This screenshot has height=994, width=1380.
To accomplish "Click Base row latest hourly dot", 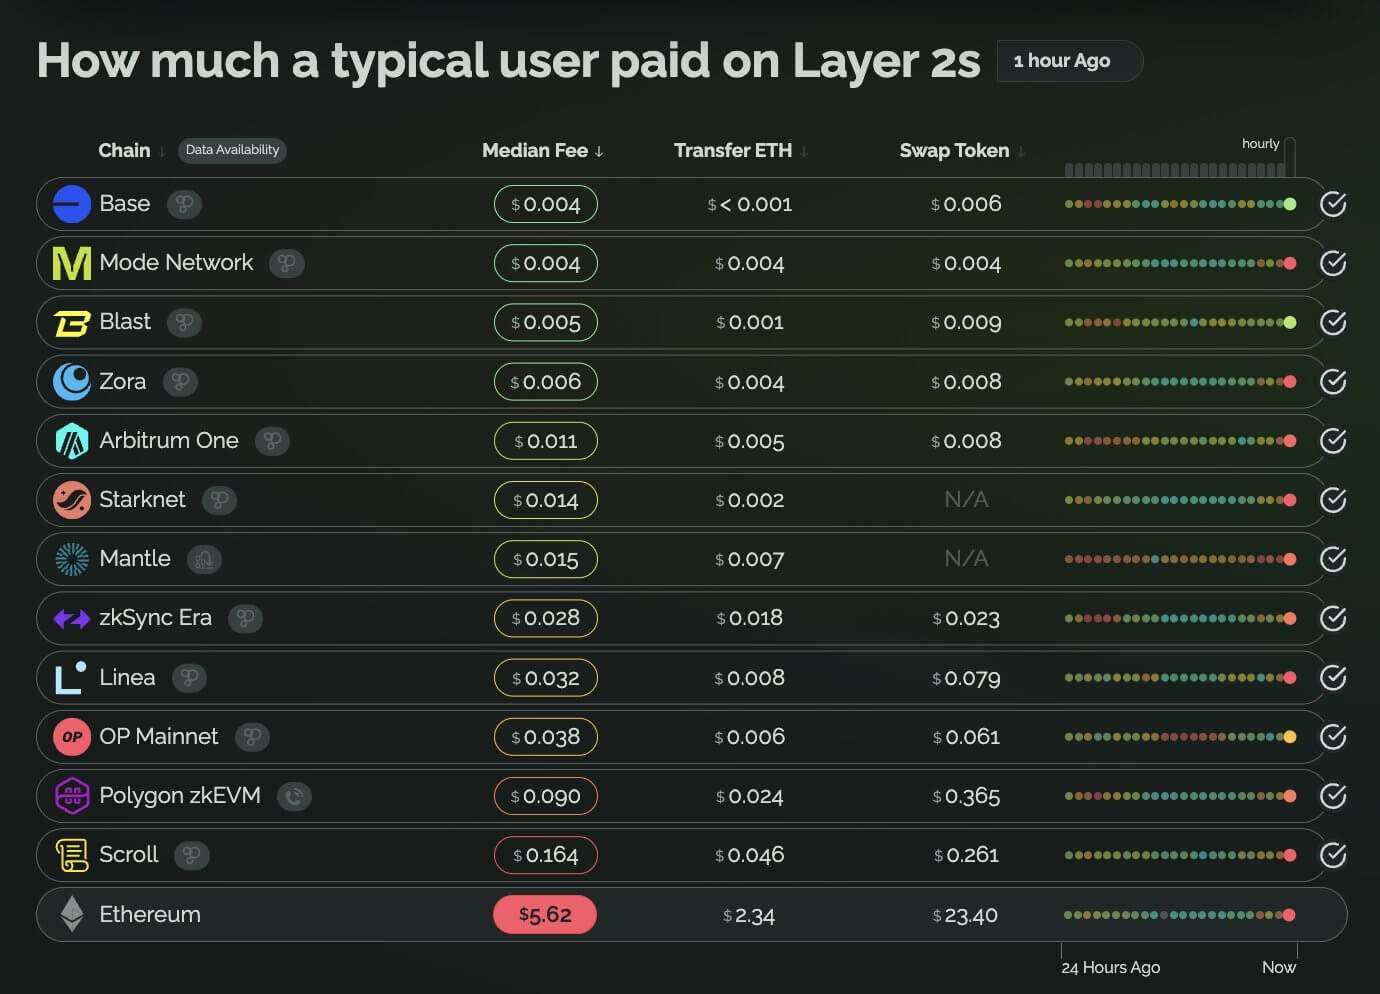I will [x=1290, y=204].
